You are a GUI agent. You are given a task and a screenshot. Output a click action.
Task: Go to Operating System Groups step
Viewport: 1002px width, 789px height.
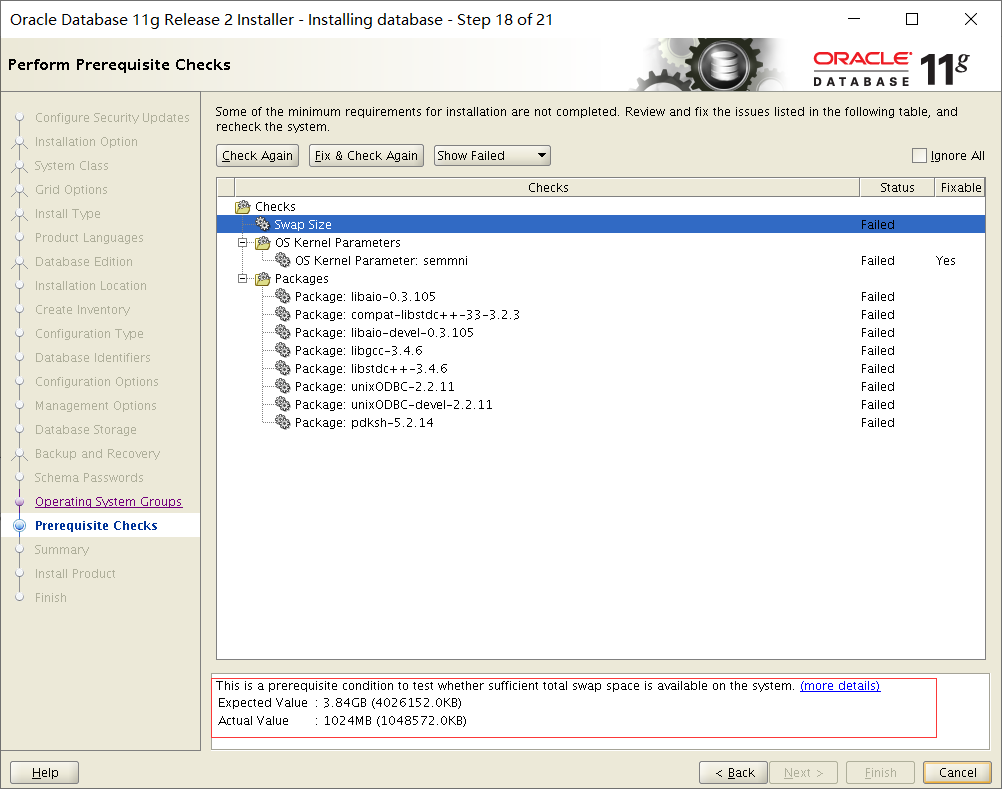click(108, 502)
